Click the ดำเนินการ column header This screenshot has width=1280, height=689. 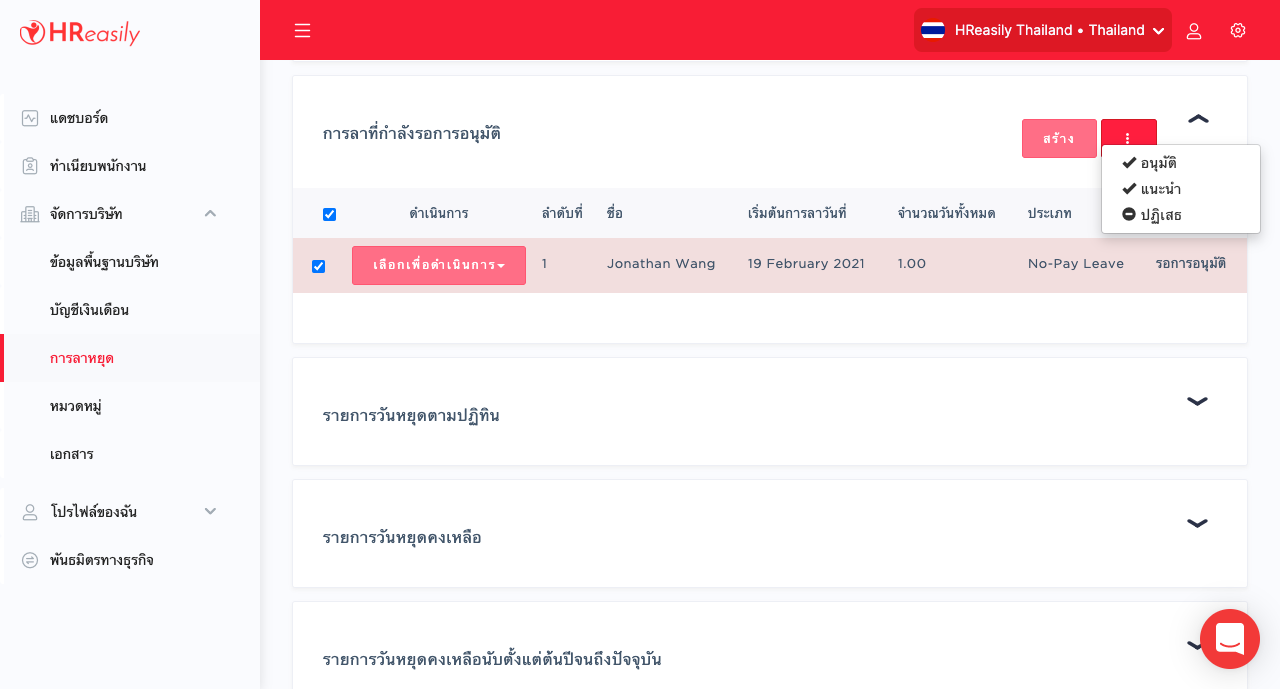pos(439,214)
